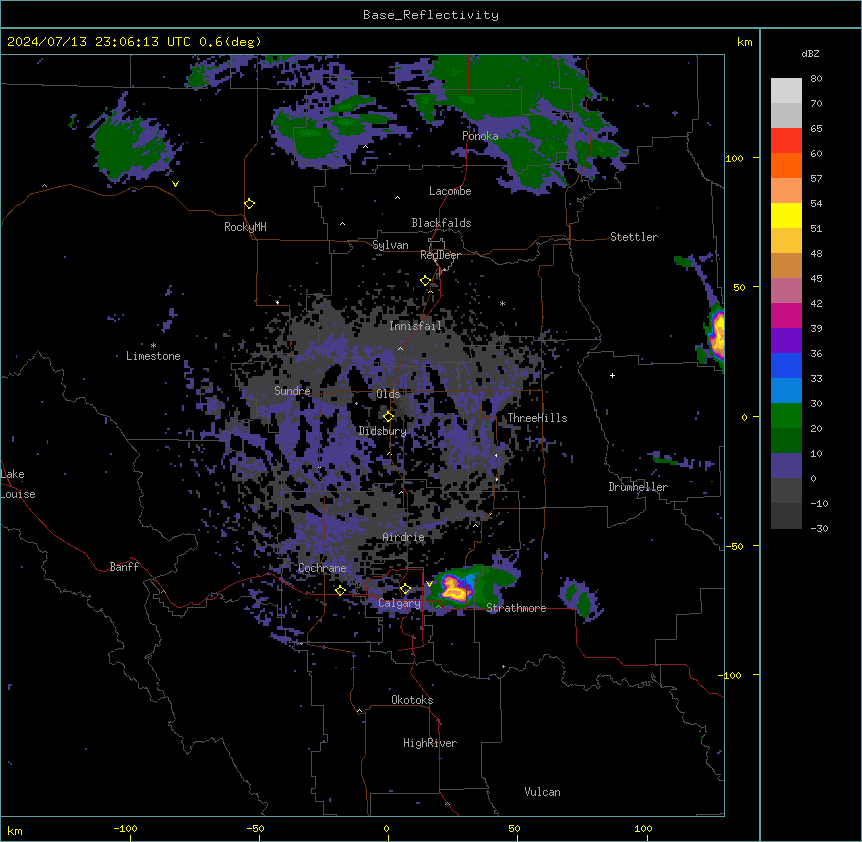Select the Okotoks label
This screenshot has height=842, width=862.
[412, 700]
